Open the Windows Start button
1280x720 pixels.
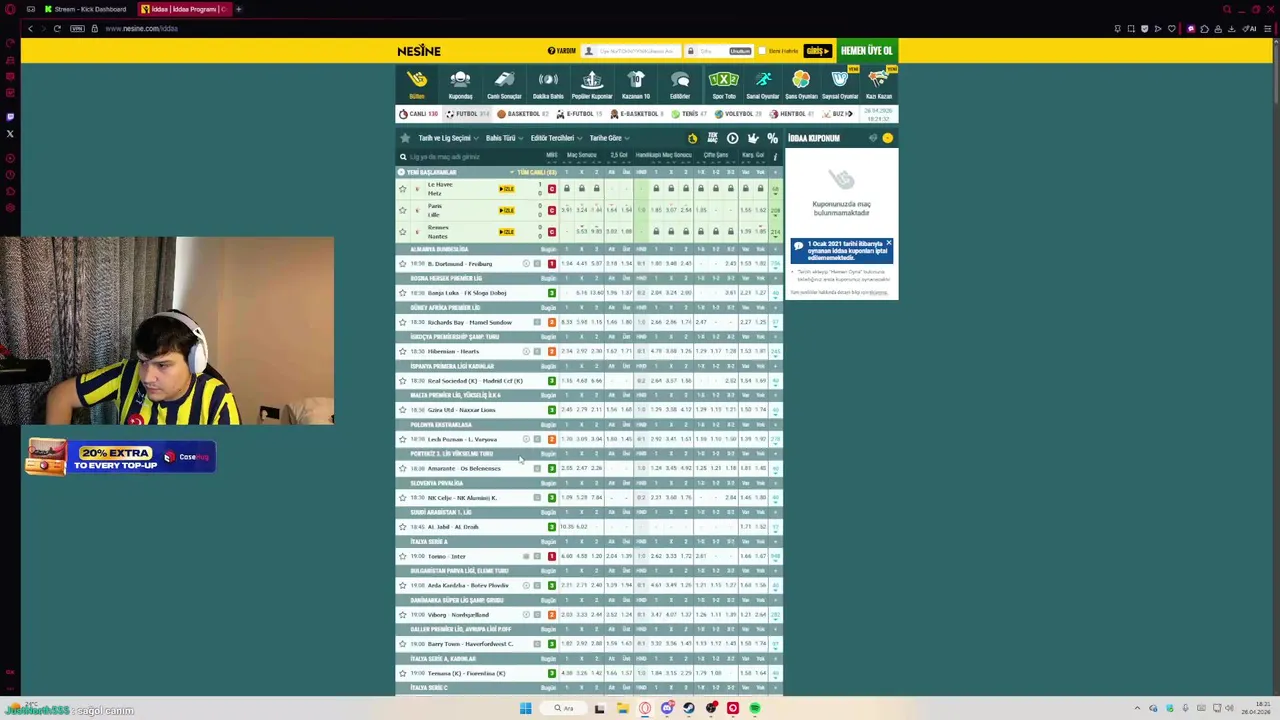tap(525, 708)
